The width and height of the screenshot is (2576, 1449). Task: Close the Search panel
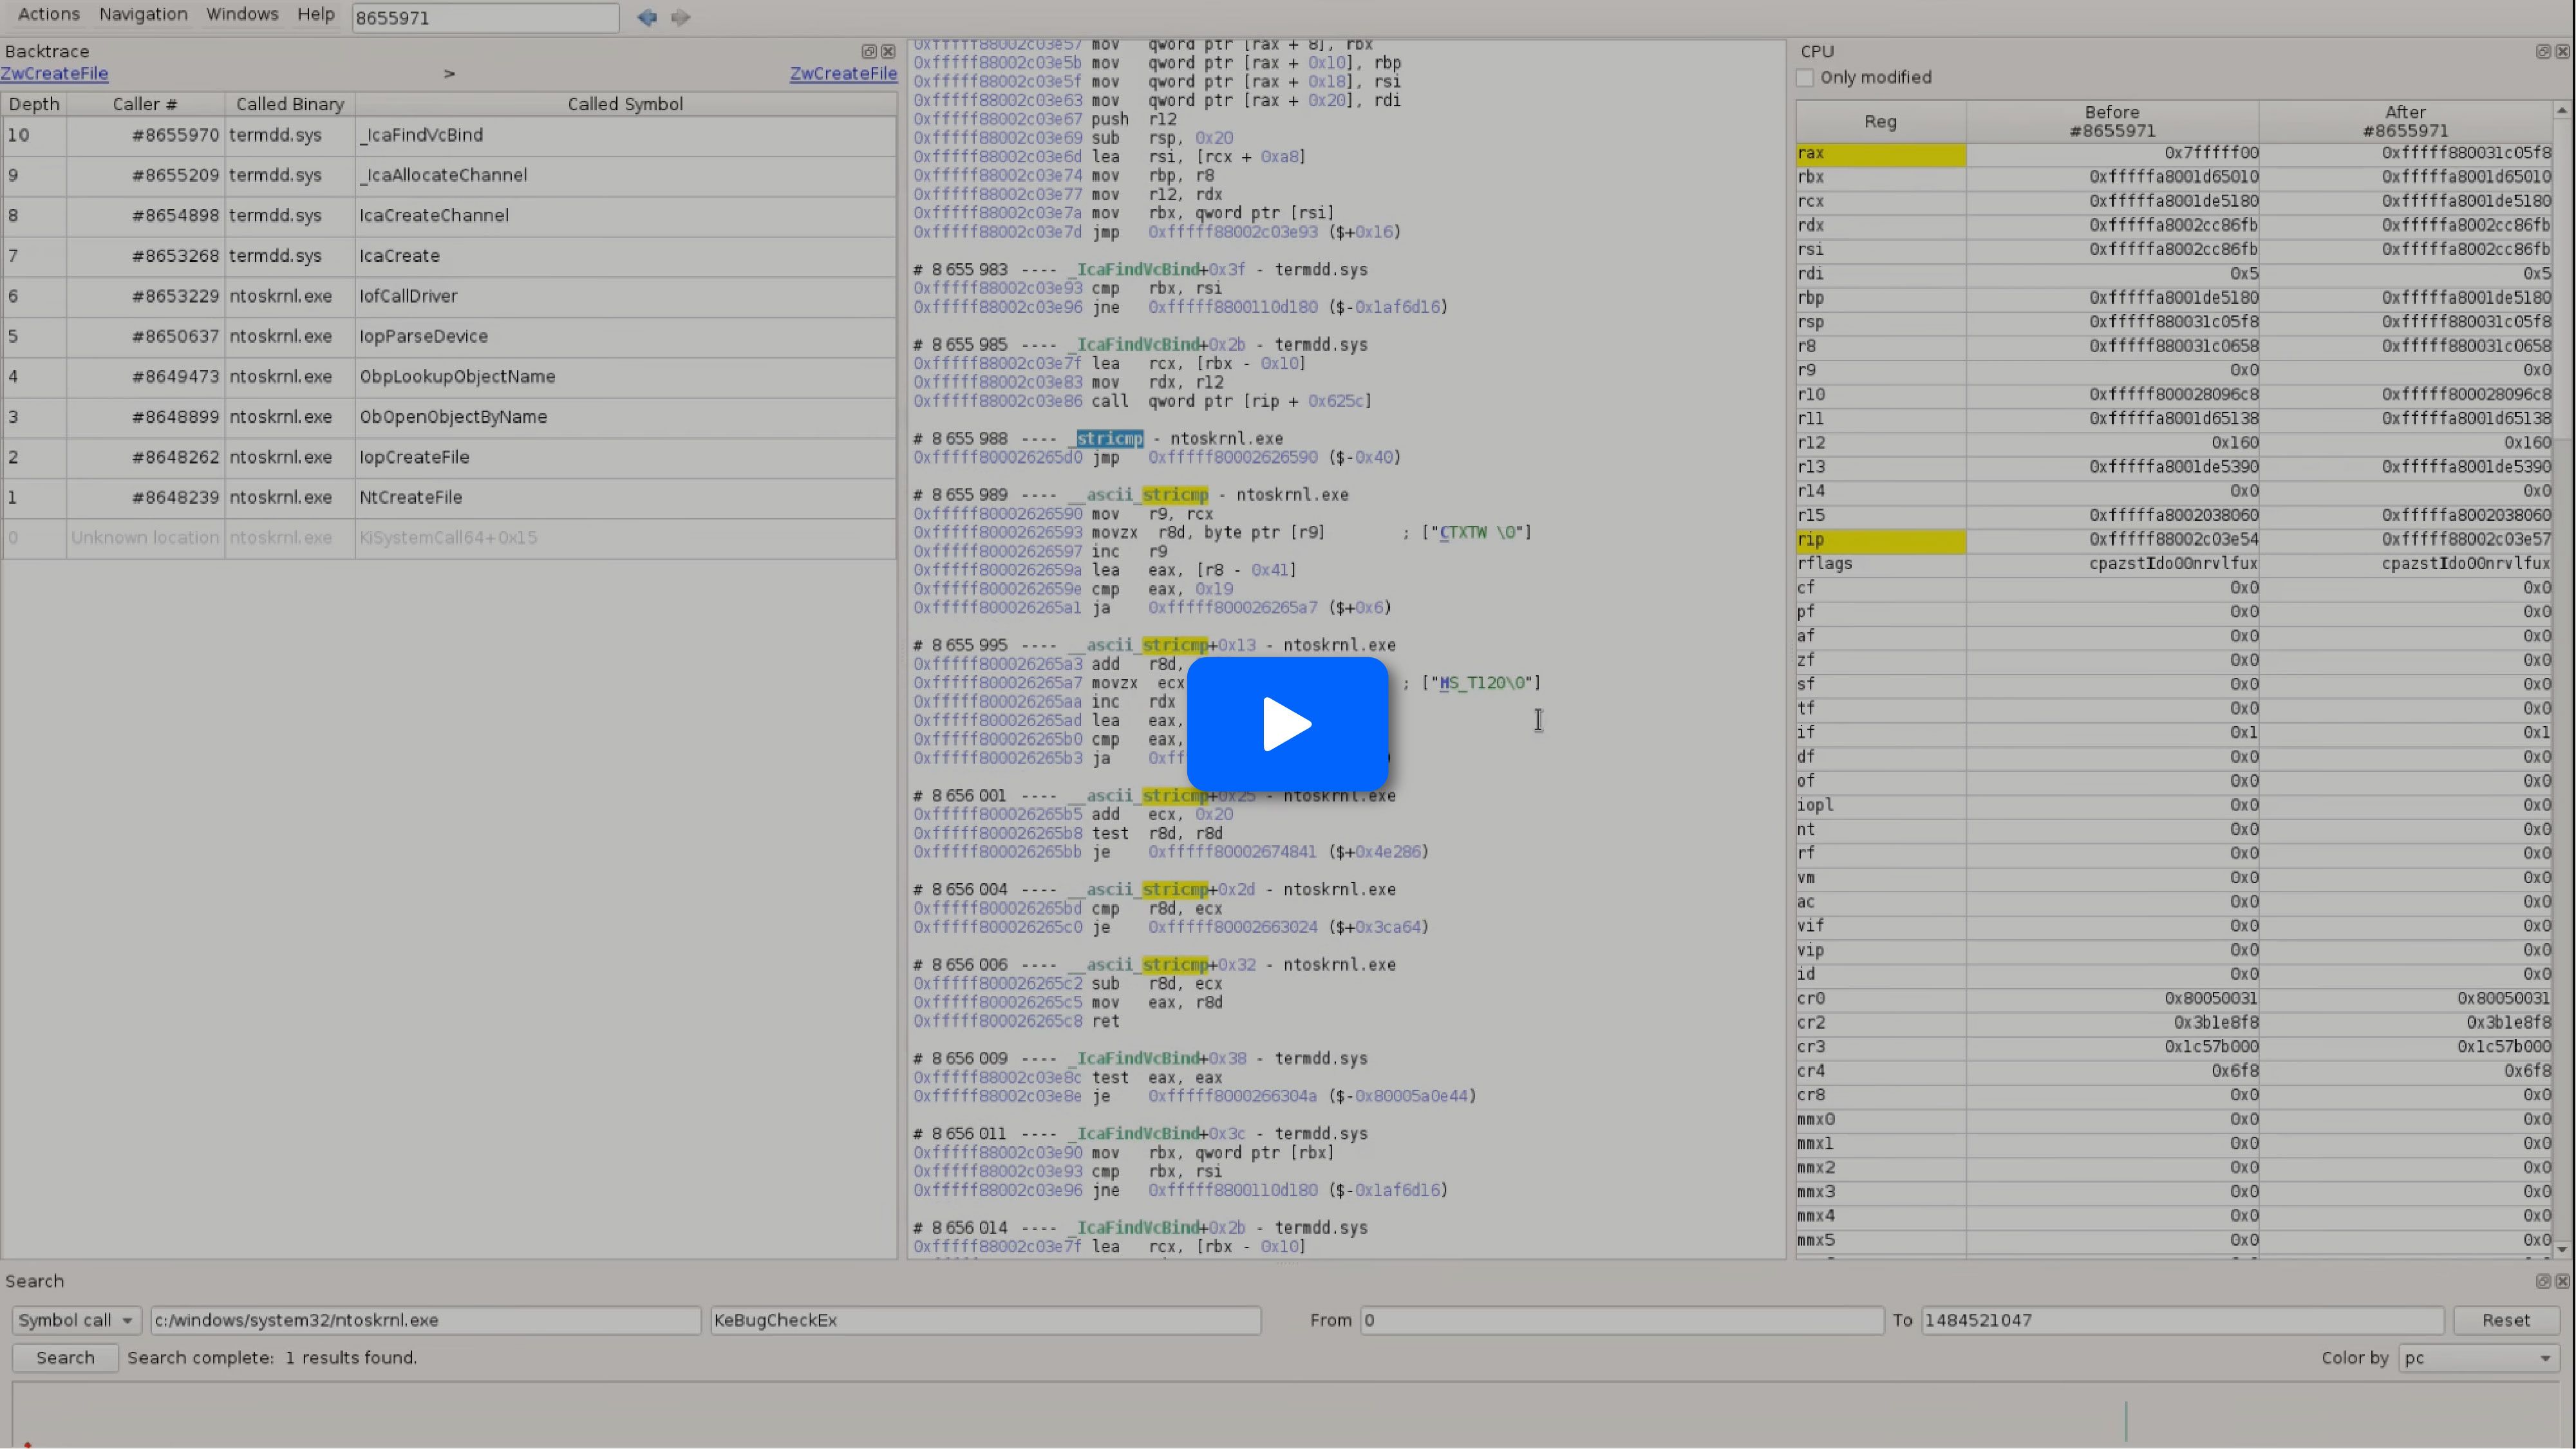[2562, 1281]
